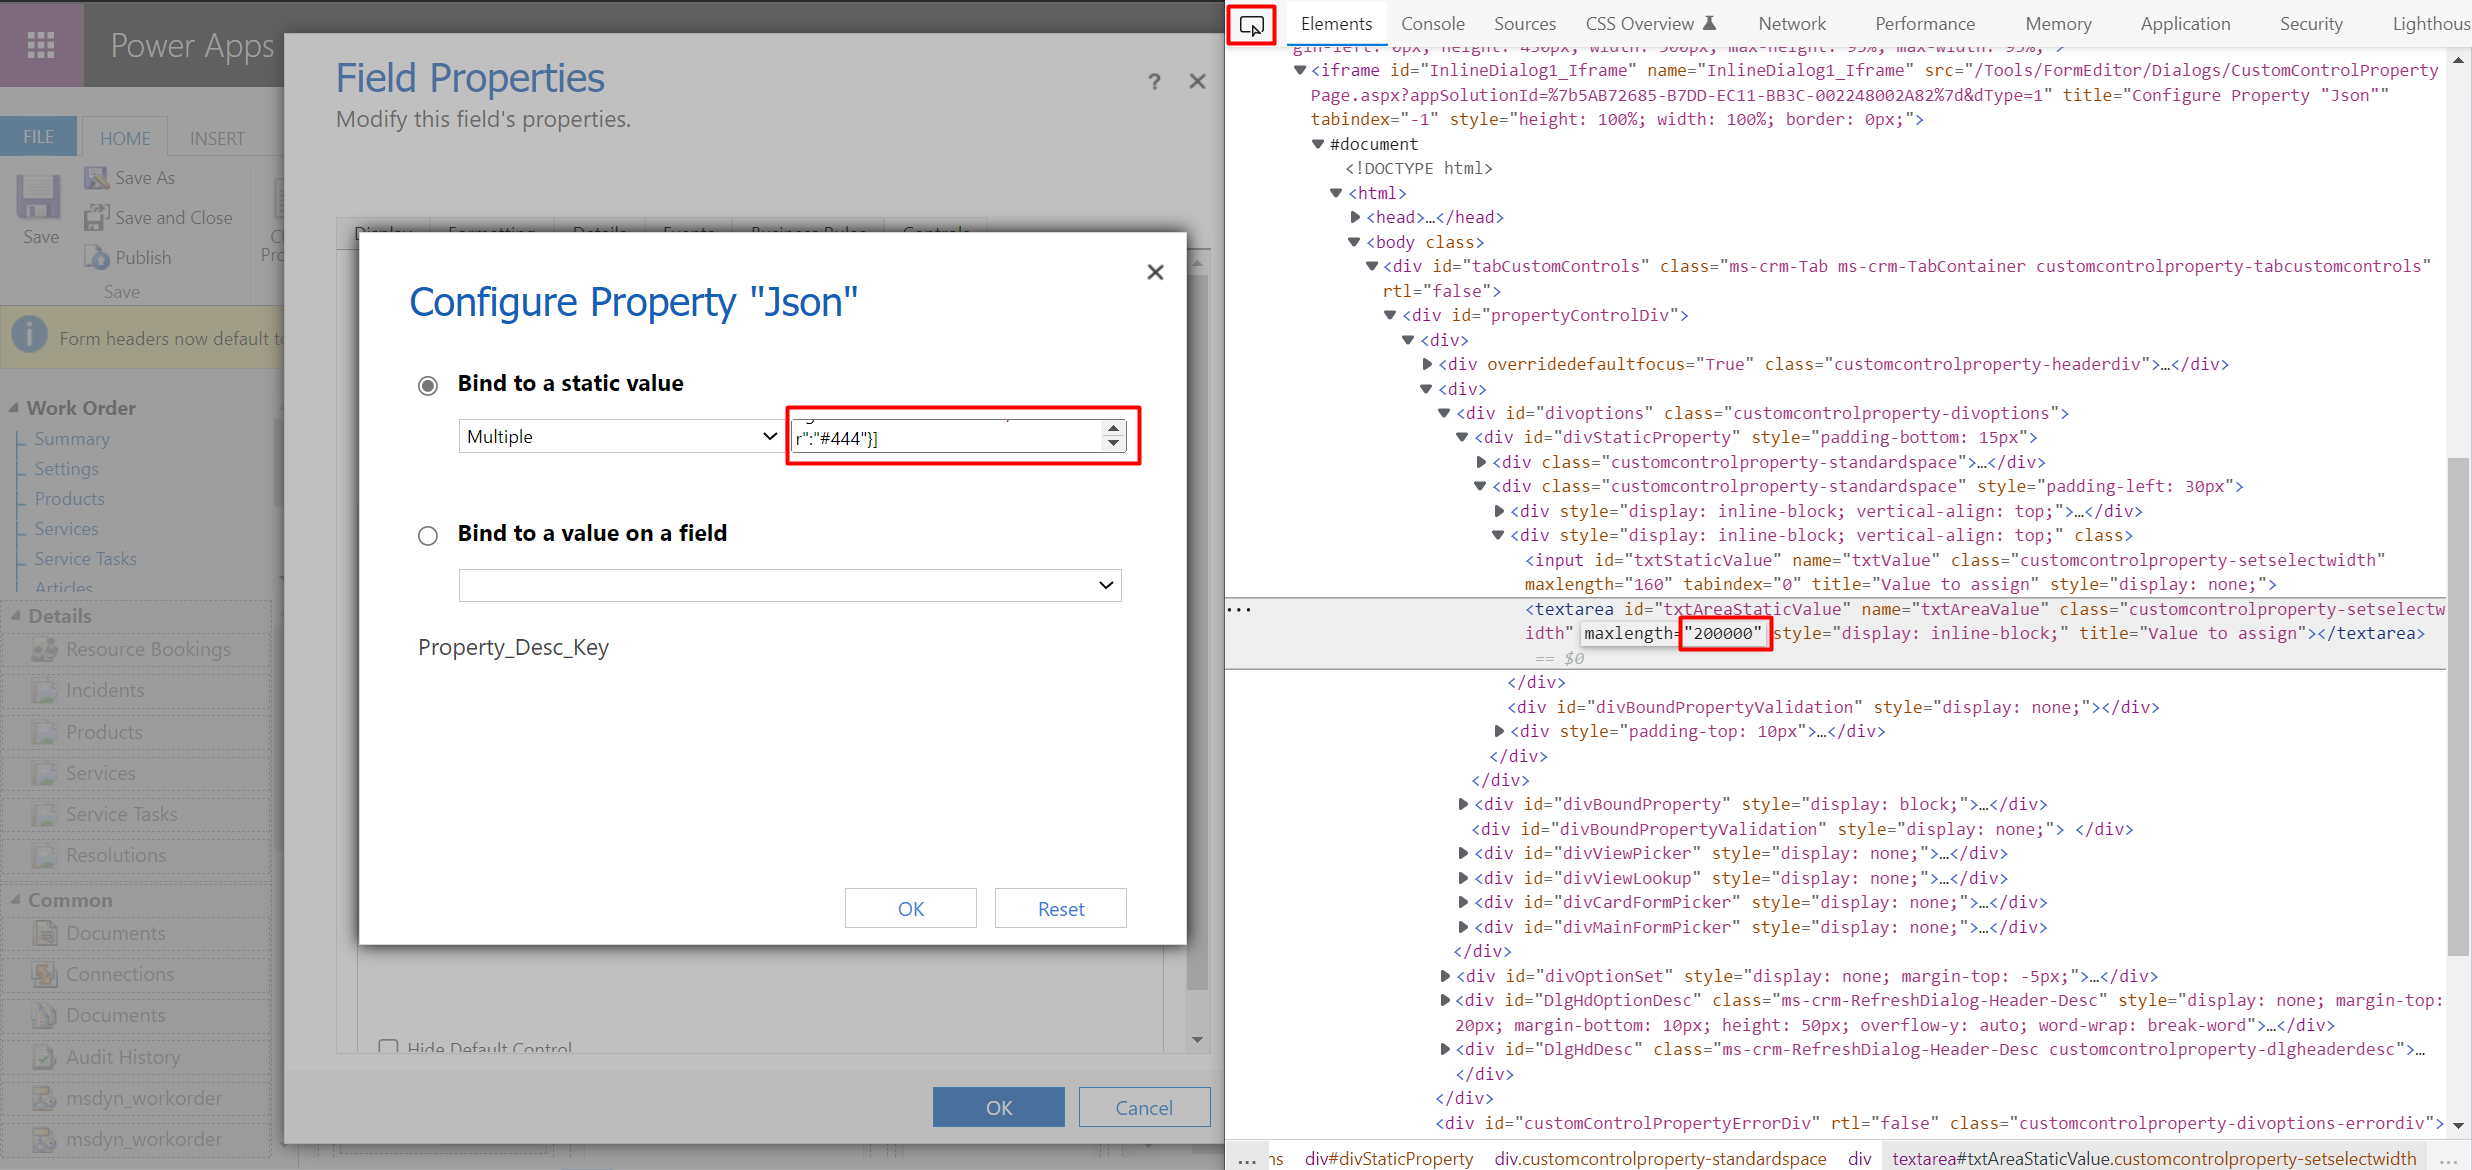Click the Reset button
2472x1170 pixels.
pyautogui.click(x=1061, y=908)
